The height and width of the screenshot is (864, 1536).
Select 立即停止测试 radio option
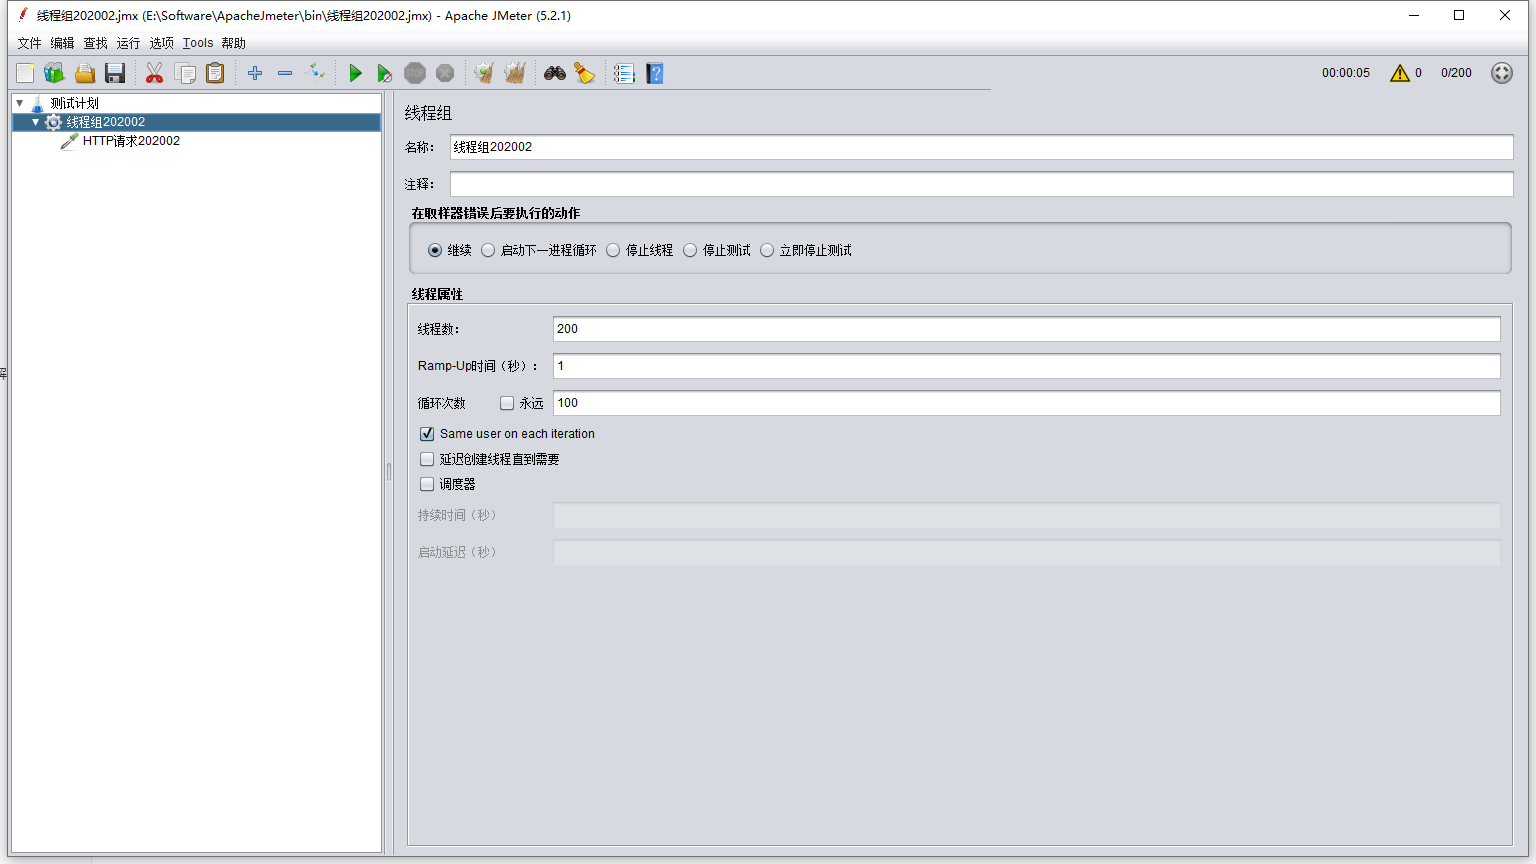tap(767, 250)
